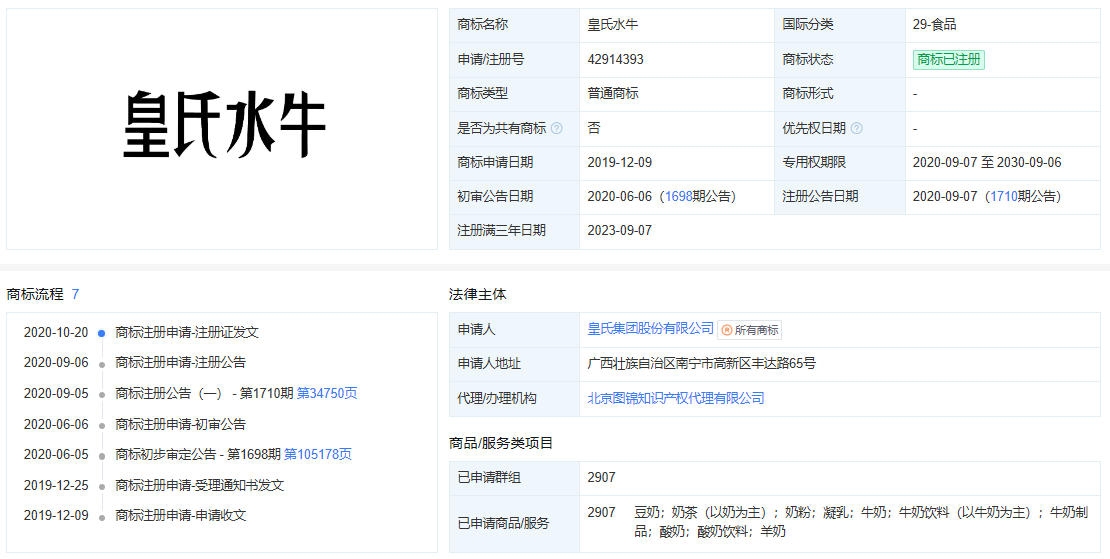
Task: Select registration number 42914393
Action: [615, 59]
